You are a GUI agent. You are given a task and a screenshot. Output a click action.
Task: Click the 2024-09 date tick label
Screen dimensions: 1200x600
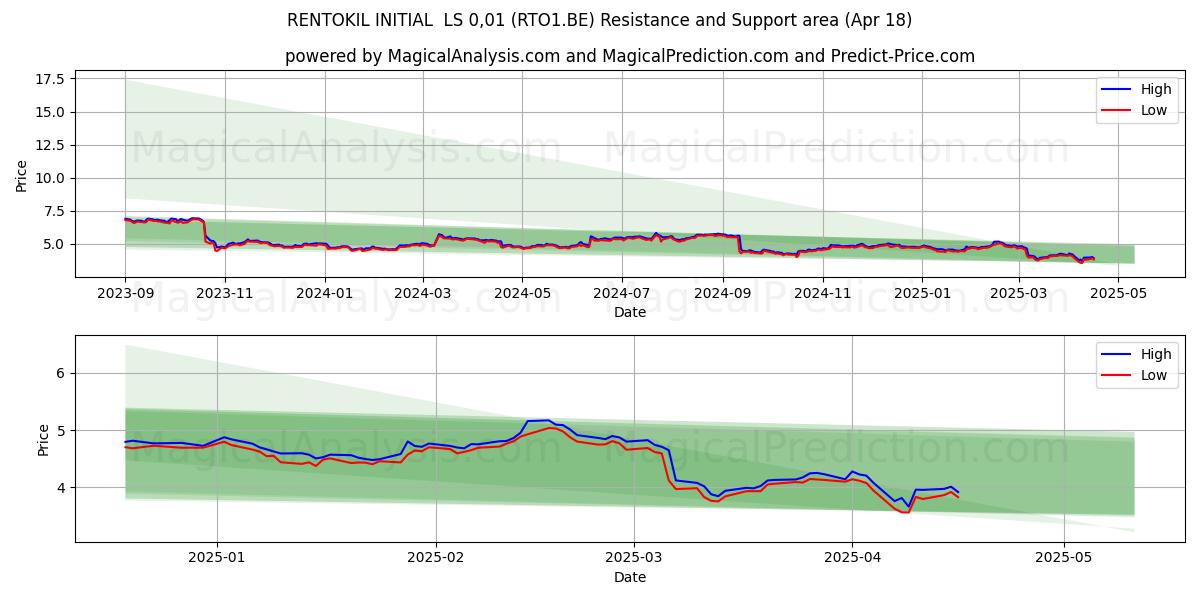722,293
